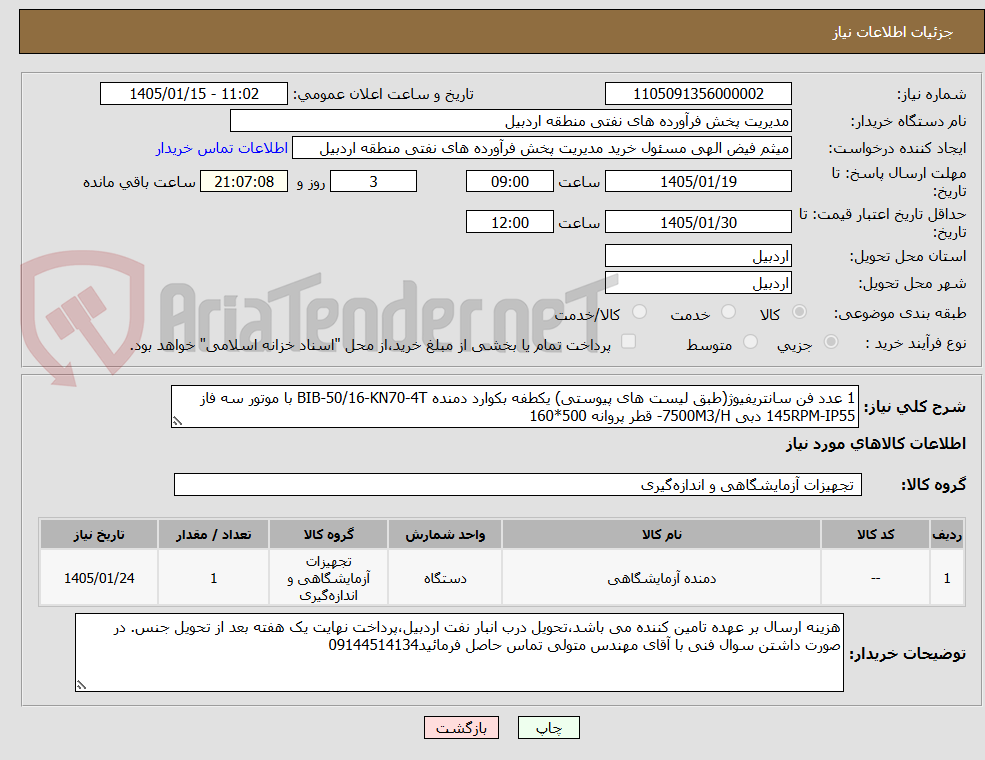
Task: Click the remaining days field showing 3
Action: [373, 182]
